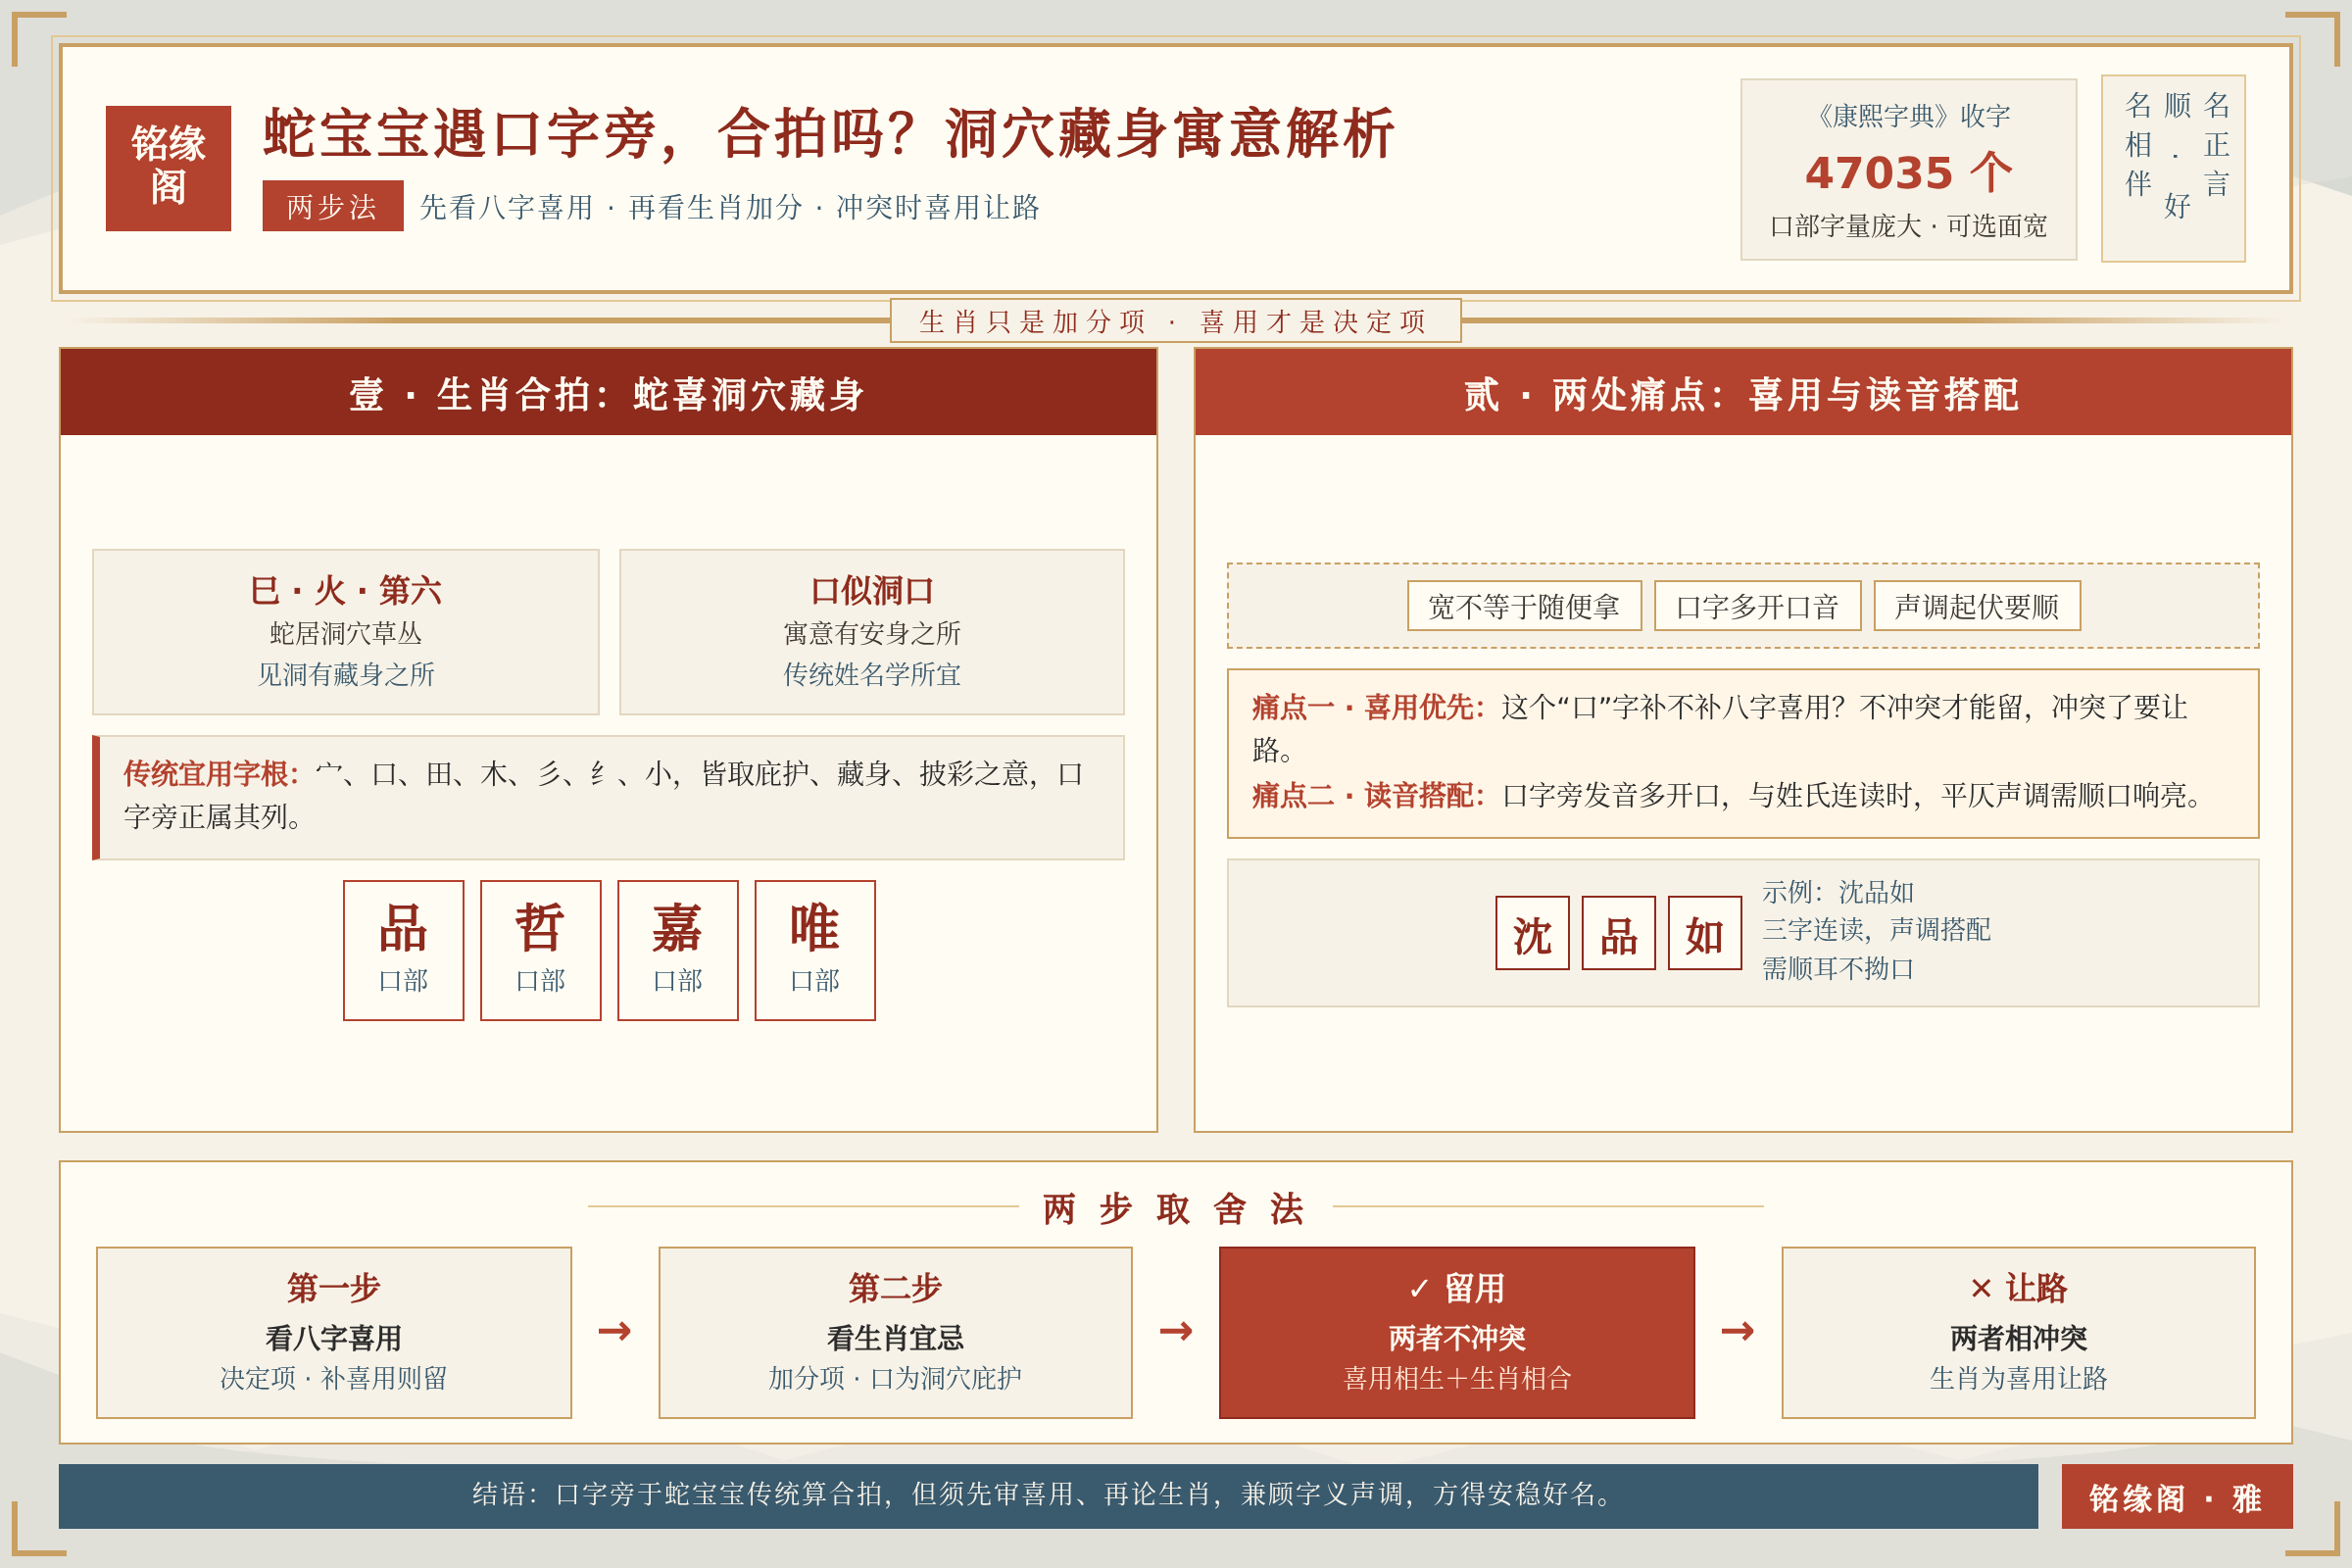Viewport: 2352px width, 1568px height.
Task: Click the 生肖只是加分项 banner strip
Action: 1175,321
